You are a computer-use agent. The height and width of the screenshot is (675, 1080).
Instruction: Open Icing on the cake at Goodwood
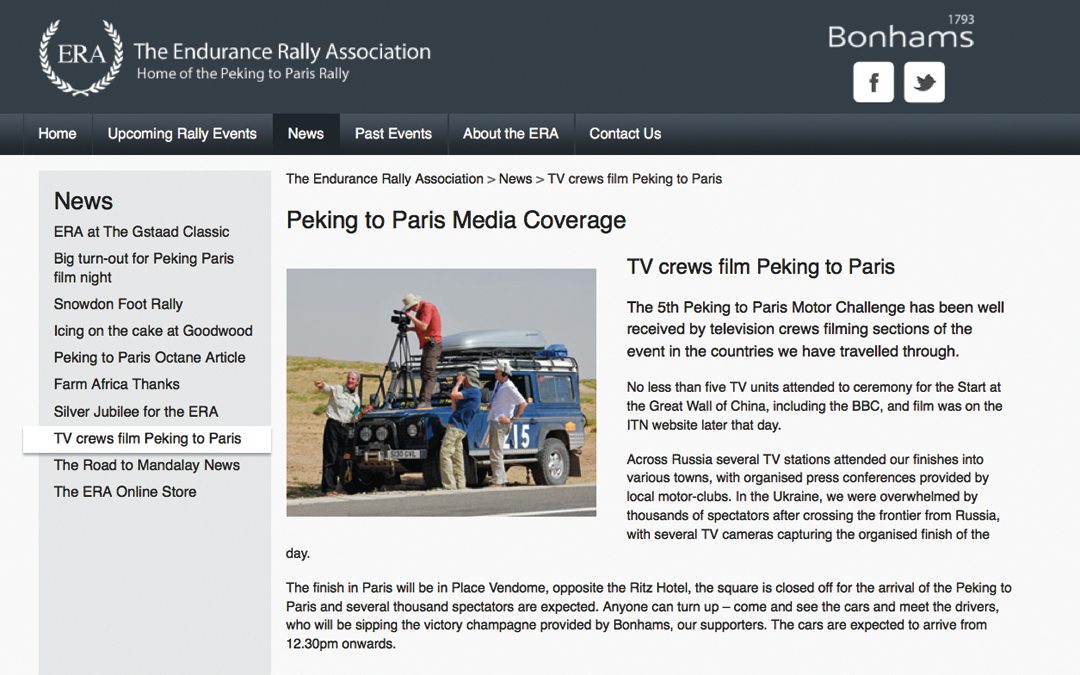(153, 331)
